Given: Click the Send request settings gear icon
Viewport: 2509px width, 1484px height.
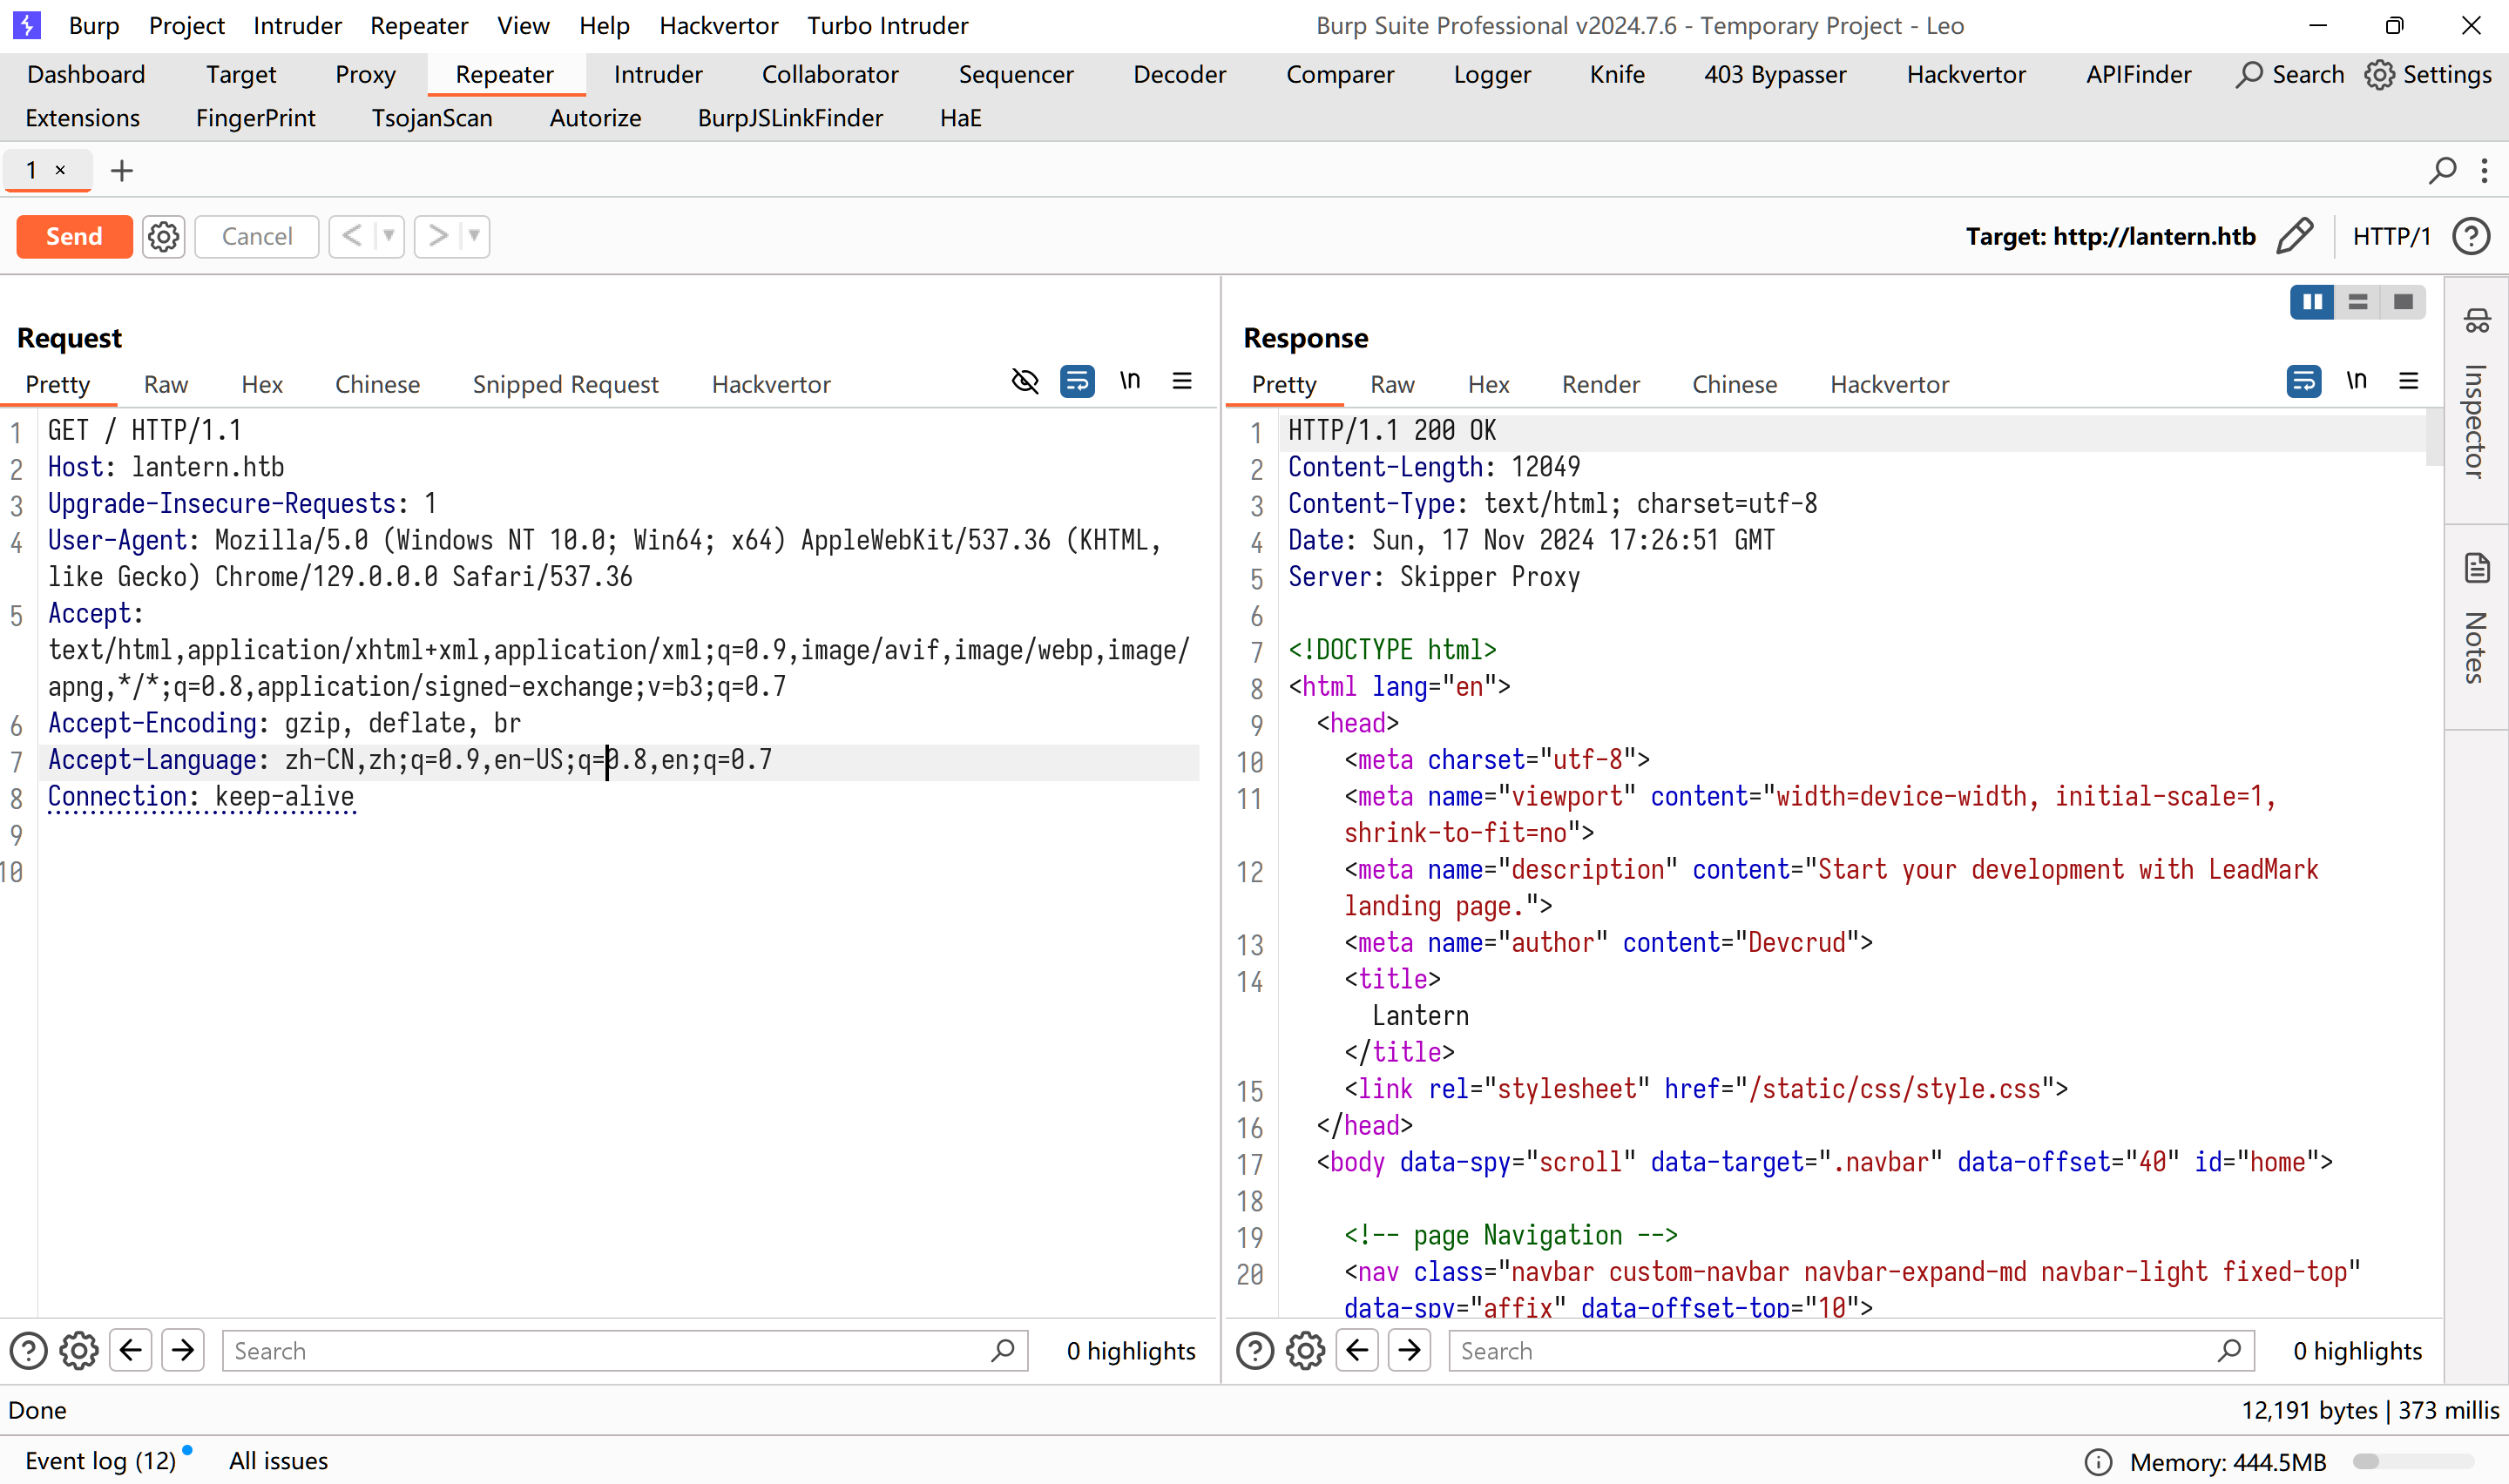Looking at the screenshot, I should point(163,237).
